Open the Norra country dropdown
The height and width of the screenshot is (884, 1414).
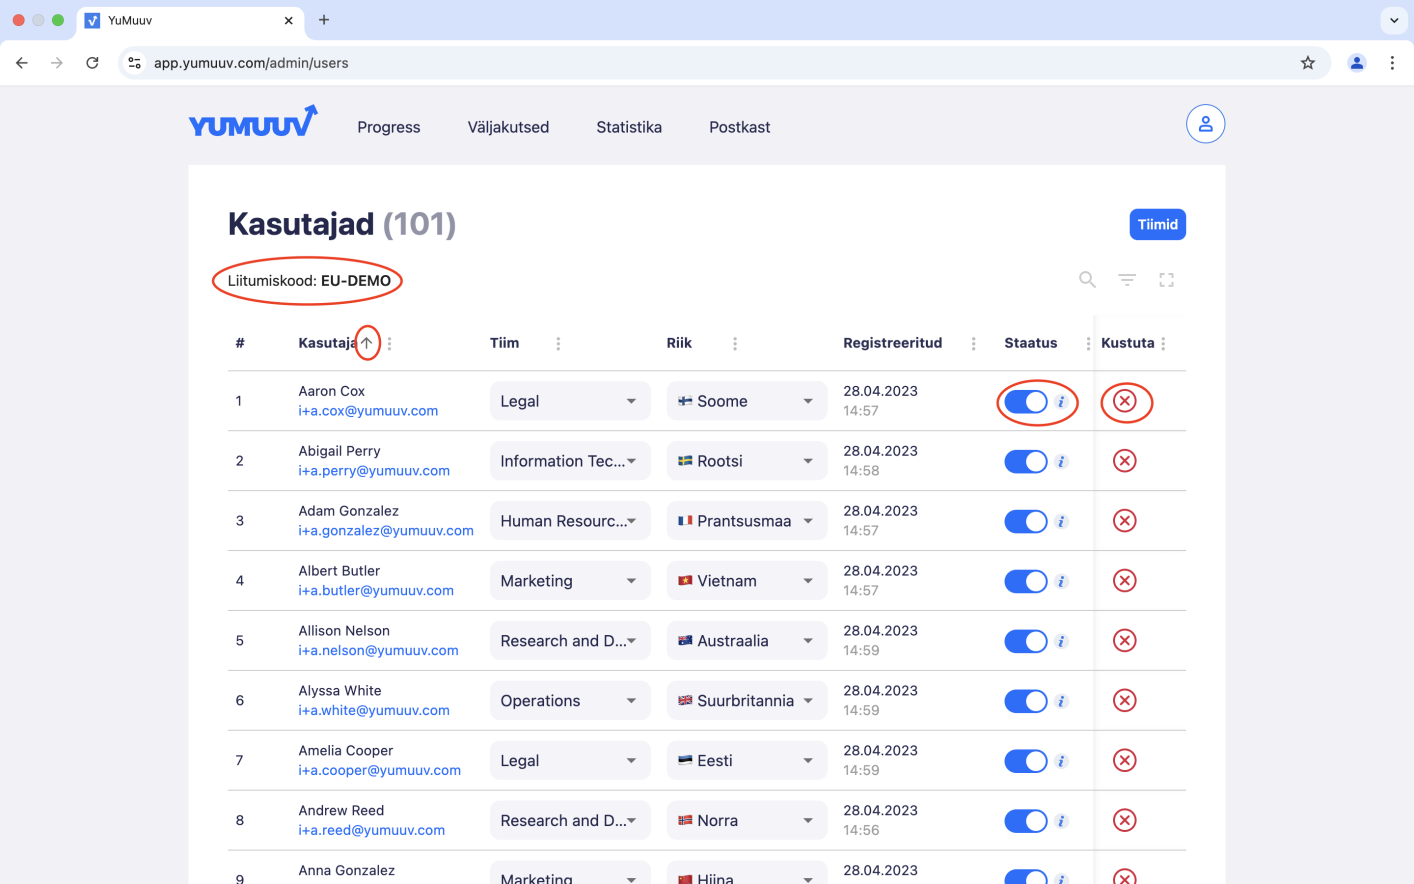coord(747,821)
